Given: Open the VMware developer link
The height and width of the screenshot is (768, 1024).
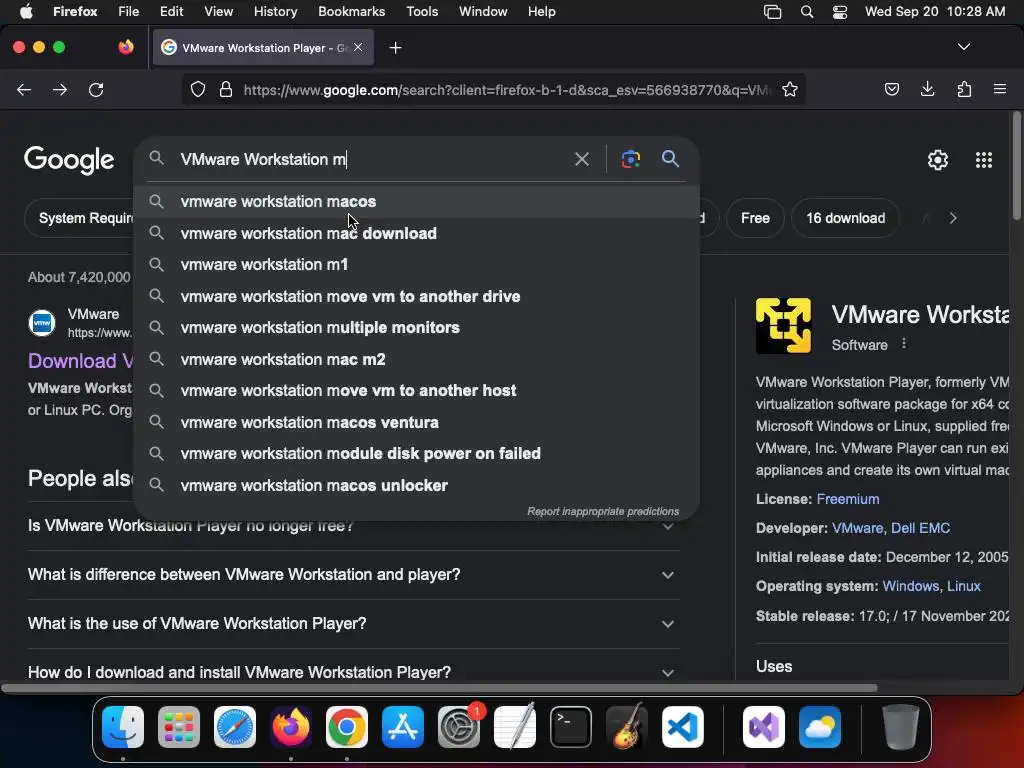Looking at the screenshot, I should [857, 528].
